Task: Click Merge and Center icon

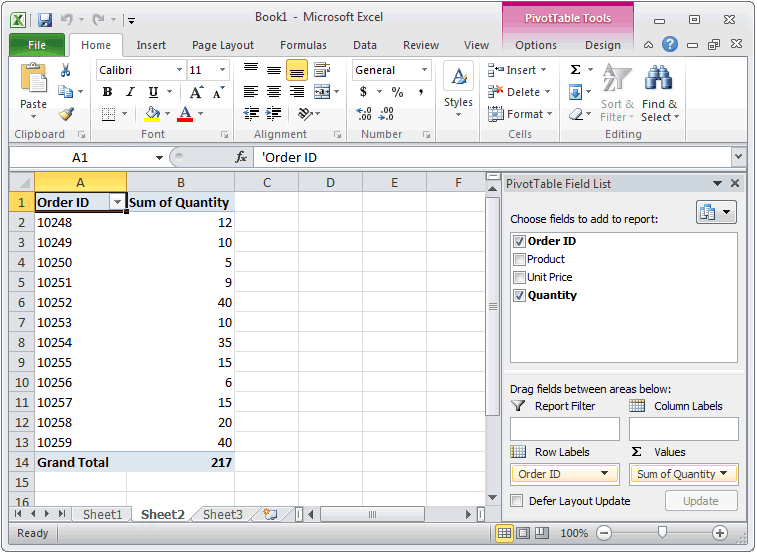Action: tap(322, 91)
